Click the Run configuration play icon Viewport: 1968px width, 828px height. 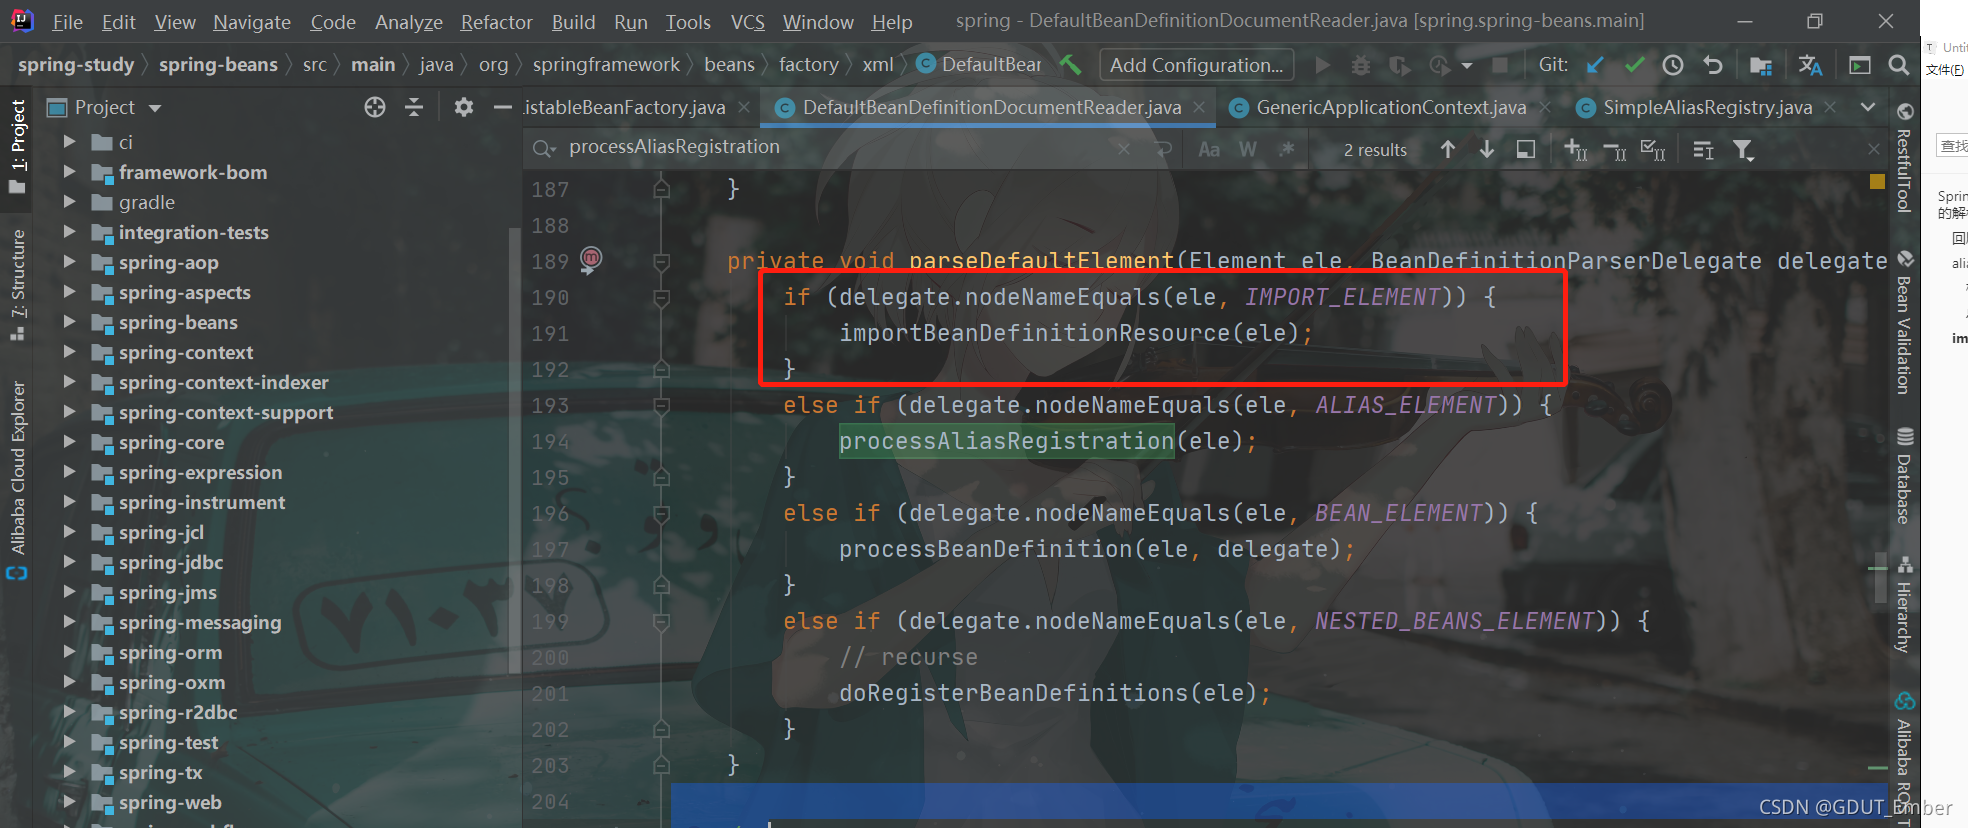pos(1323,65)
